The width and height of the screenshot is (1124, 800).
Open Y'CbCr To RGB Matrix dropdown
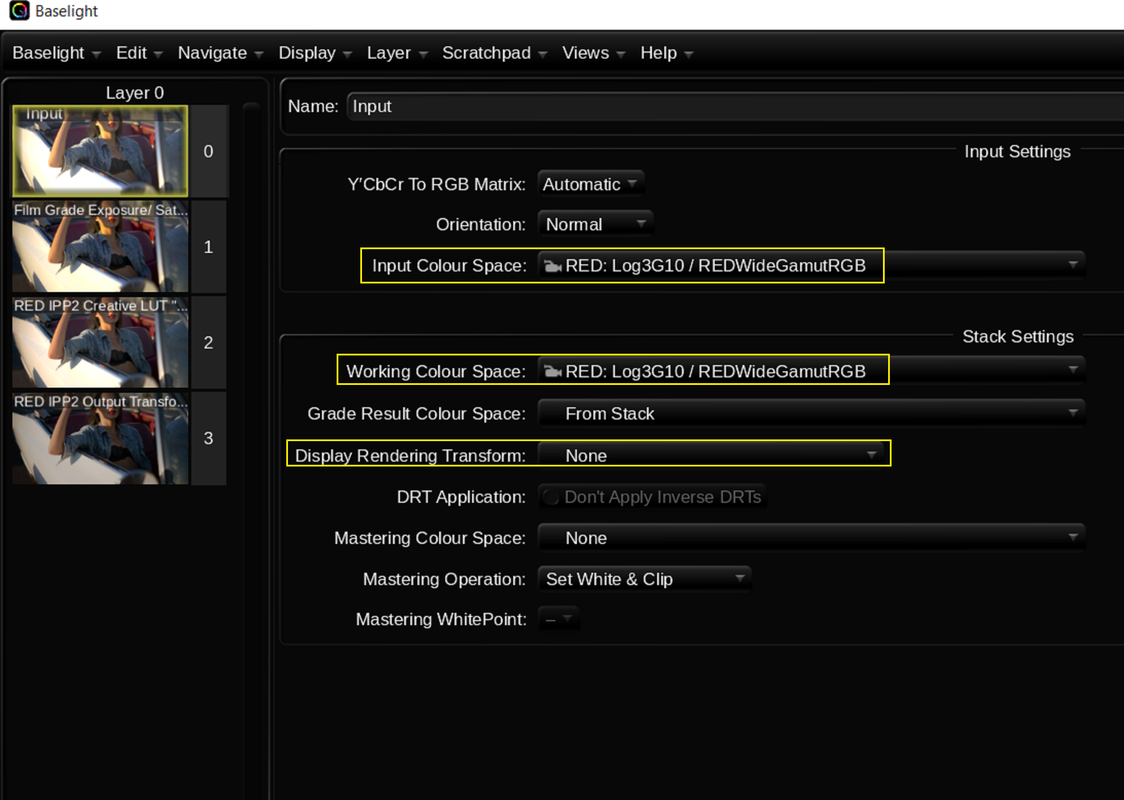click(x=591, y=184)
